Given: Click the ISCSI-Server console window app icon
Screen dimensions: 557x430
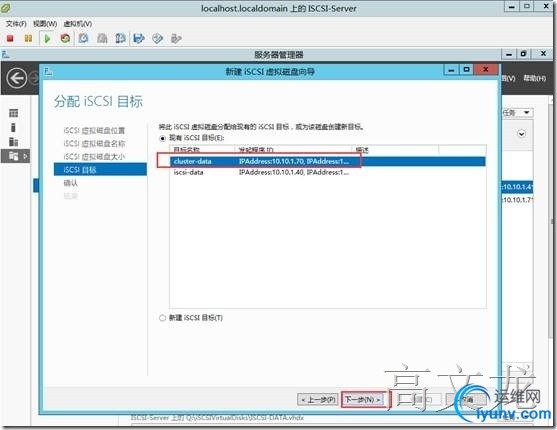Looking at the screenshot, I should click(x=6, y=7).
